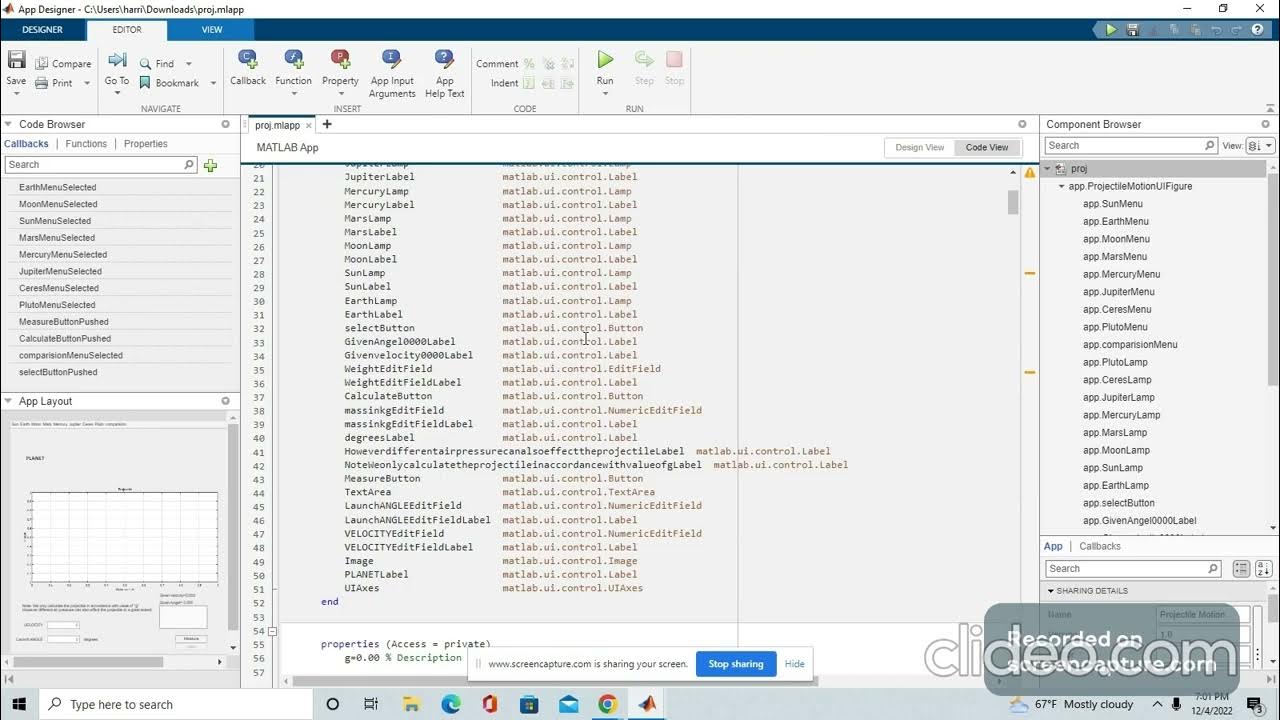Click the code editor vertical scrollbar
The height and width of the screenshot is (720, 1280).
click(x=1013, y=202)
